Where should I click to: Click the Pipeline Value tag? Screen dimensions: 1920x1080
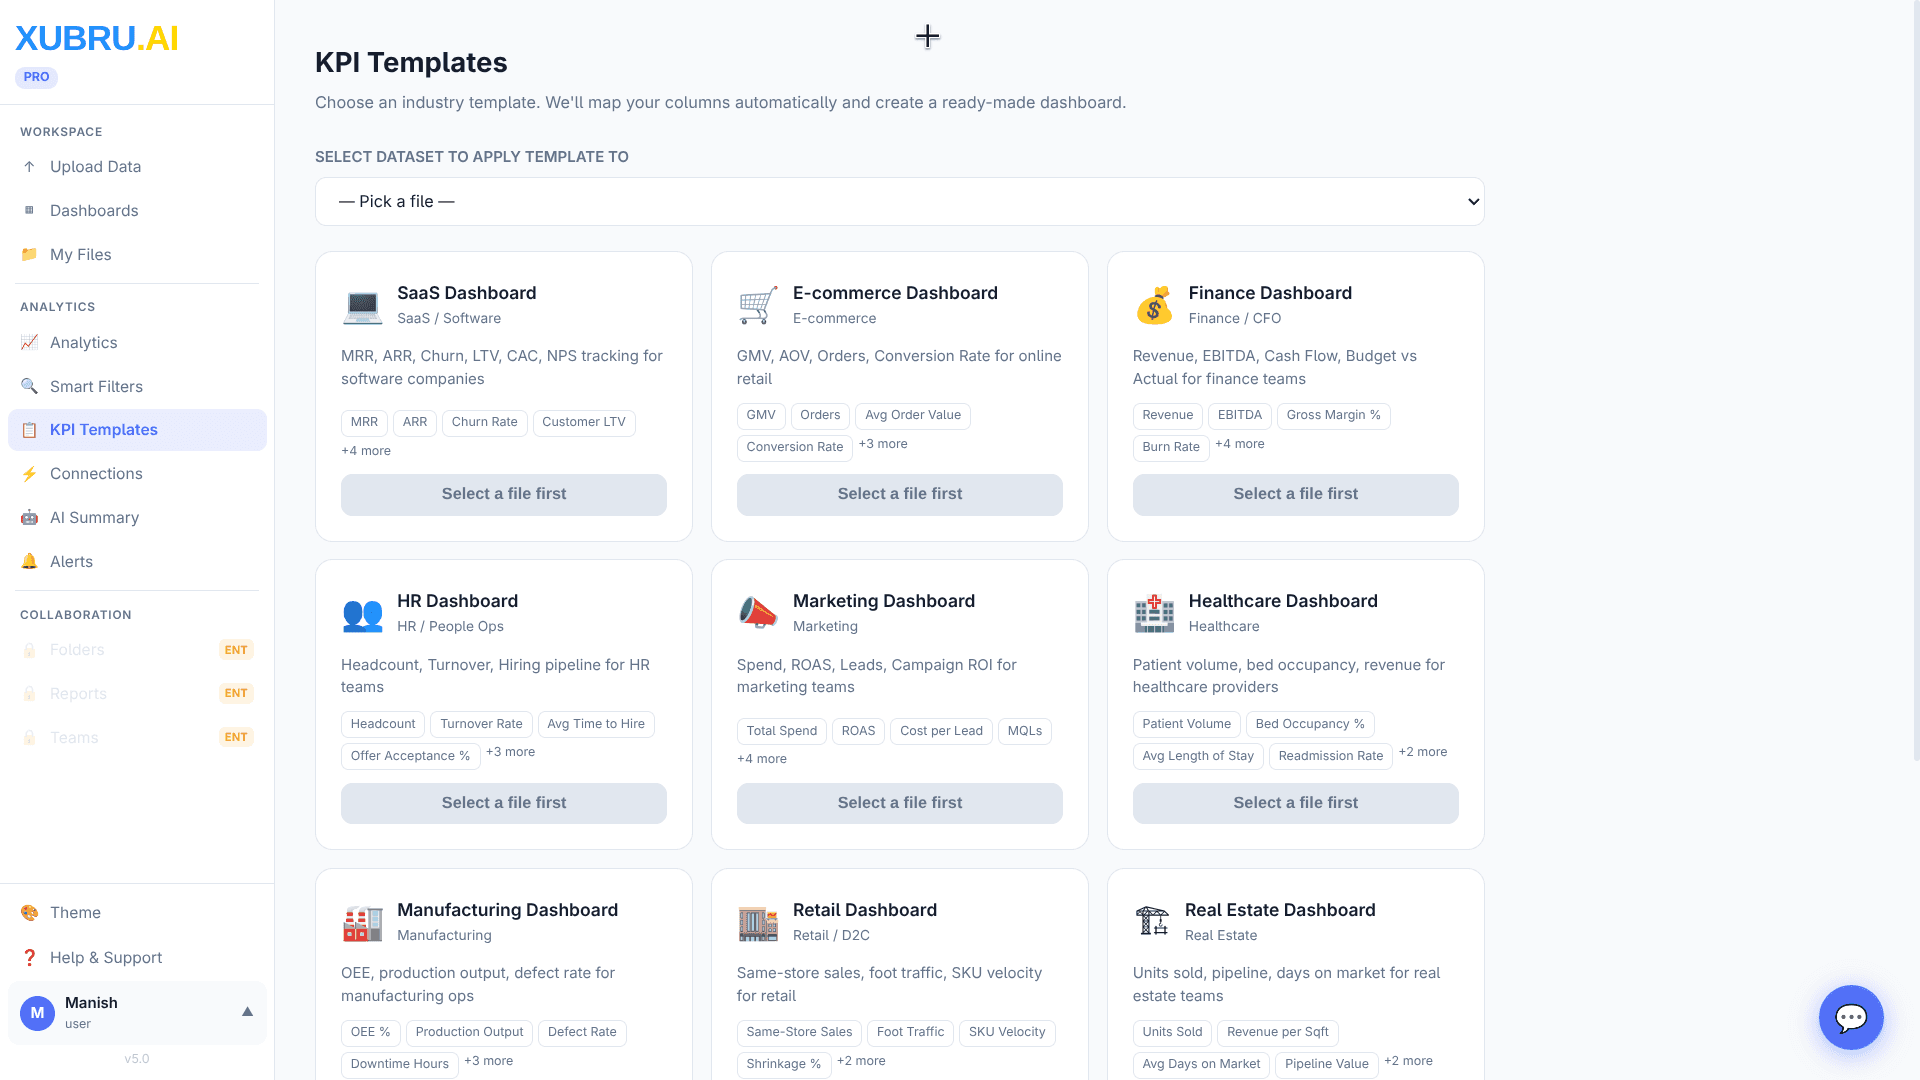tap(1327, 1065)
